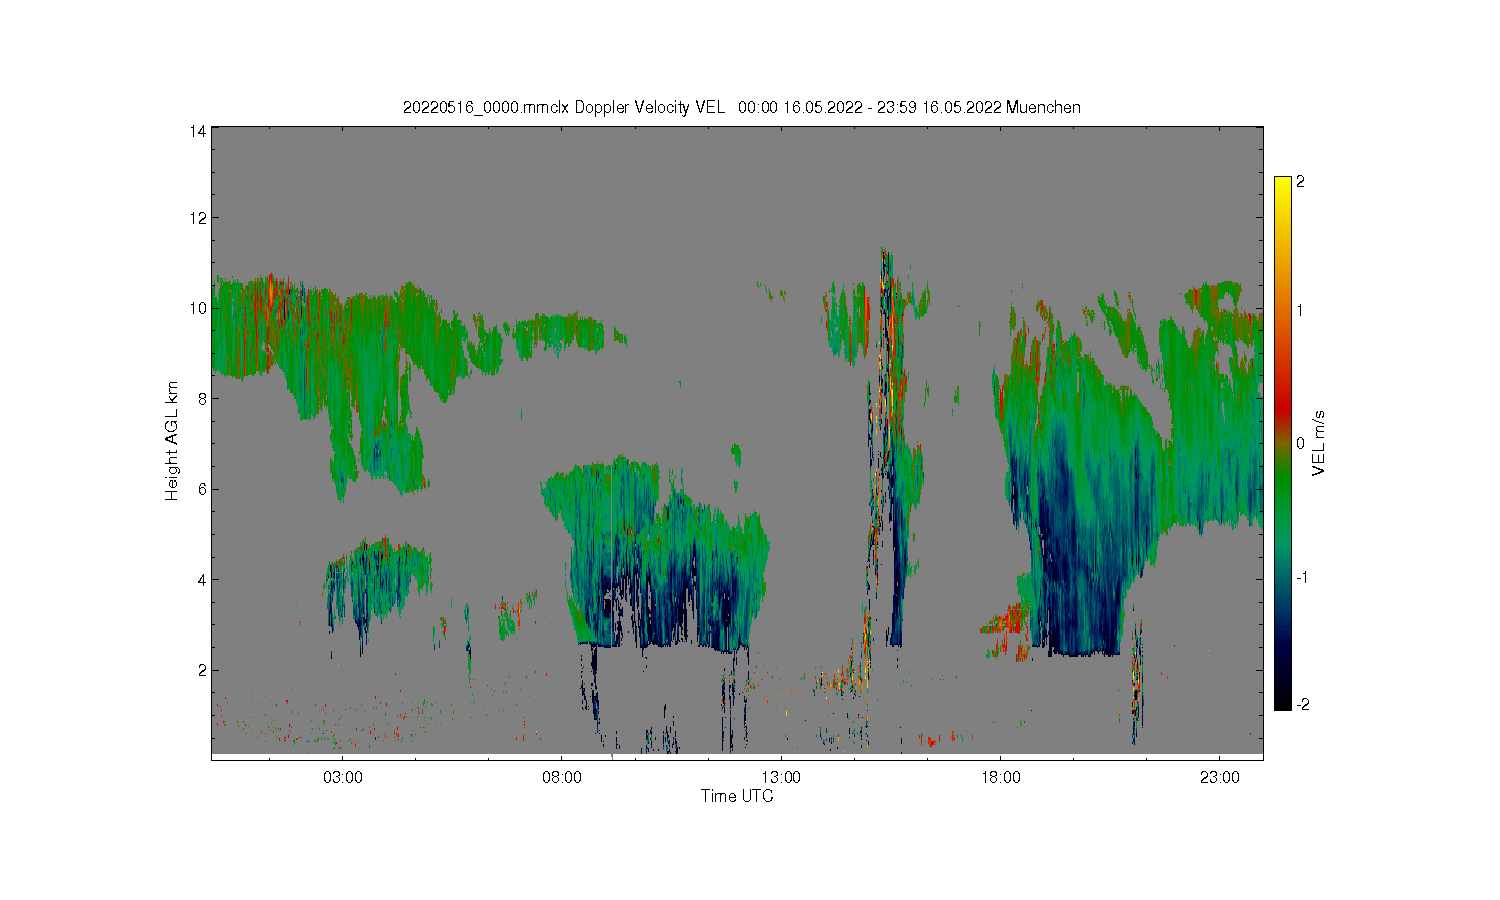Image resolution: width=1500 pixels, height=900 pixels.
Task: Click the velocity colorbar gradient
Action: click(1282, 443)
